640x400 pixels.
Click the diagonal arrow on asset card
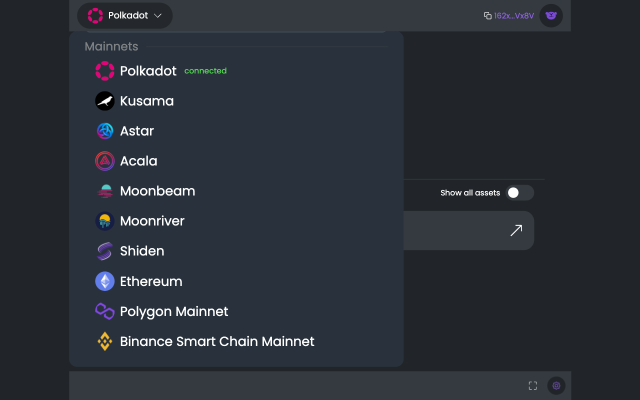pyautogui.click(x=516, y=230)
